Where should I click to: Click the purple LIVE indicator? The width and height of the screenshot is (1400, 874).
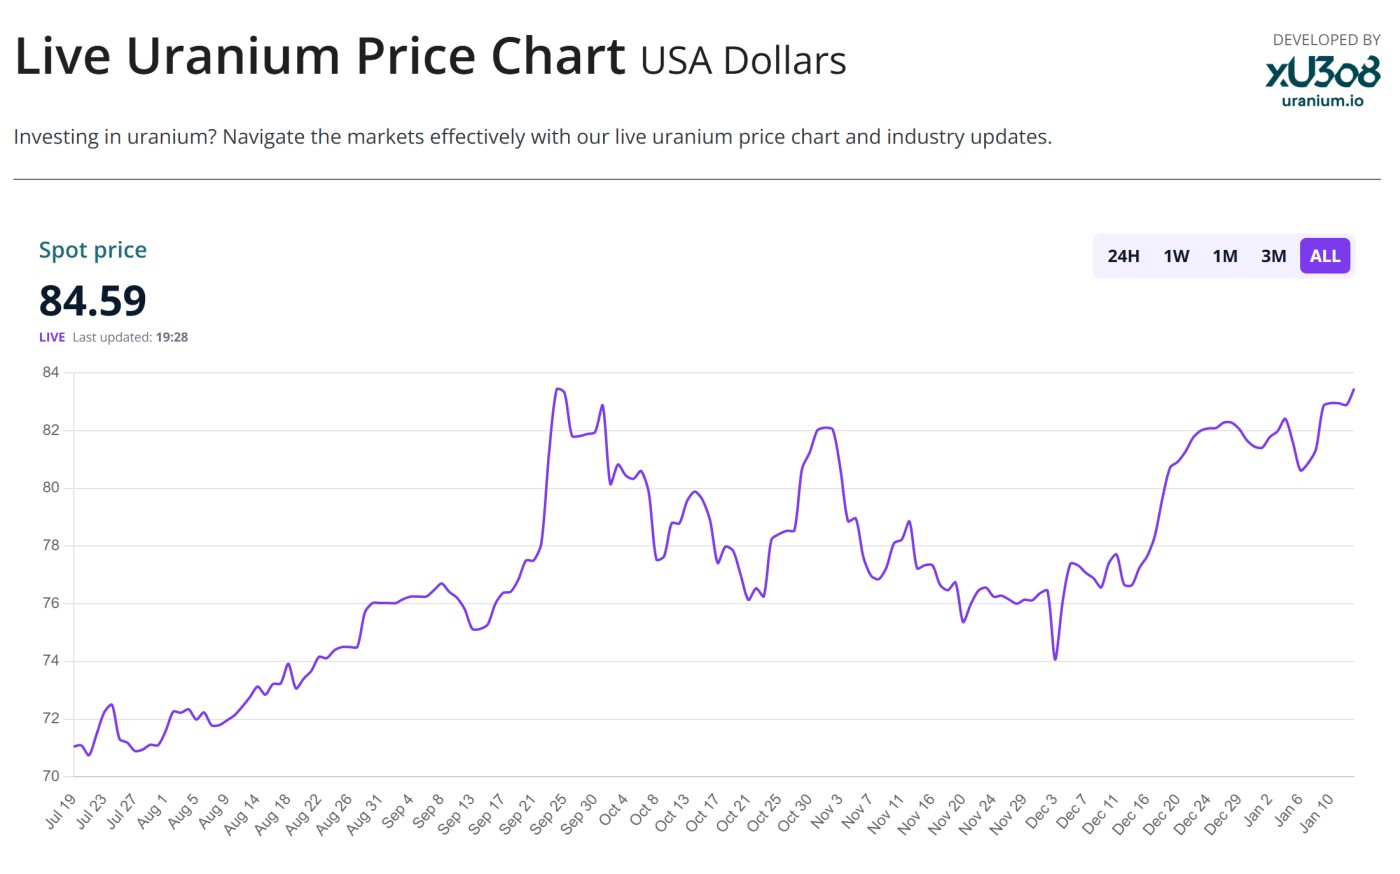pos(52,338)
